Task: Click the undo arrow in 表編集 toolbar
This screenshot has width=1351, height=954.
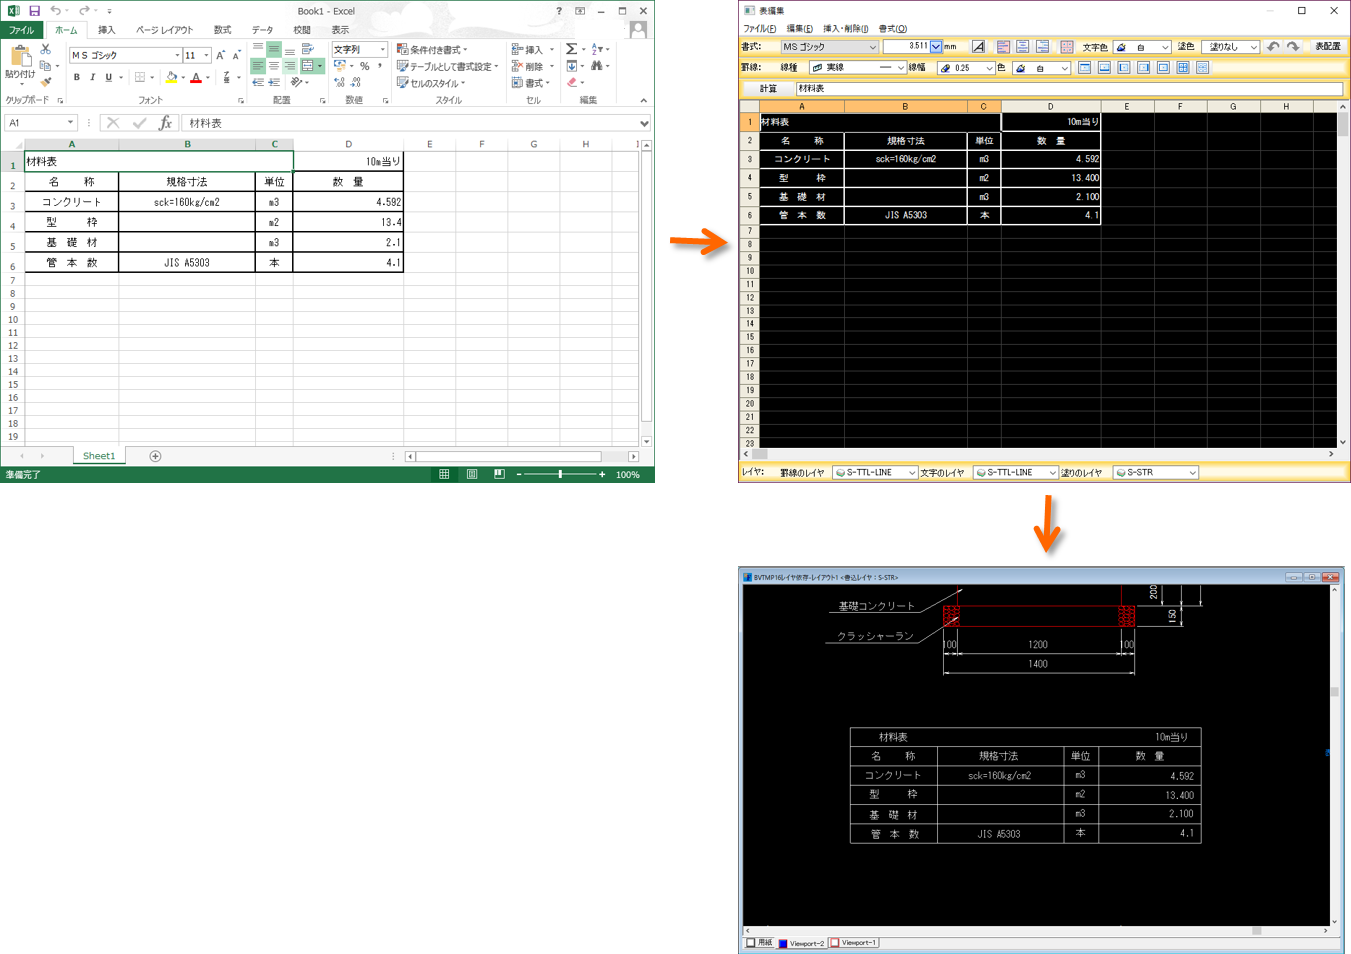Action: pyautogui.click(x=1273, y=47)
